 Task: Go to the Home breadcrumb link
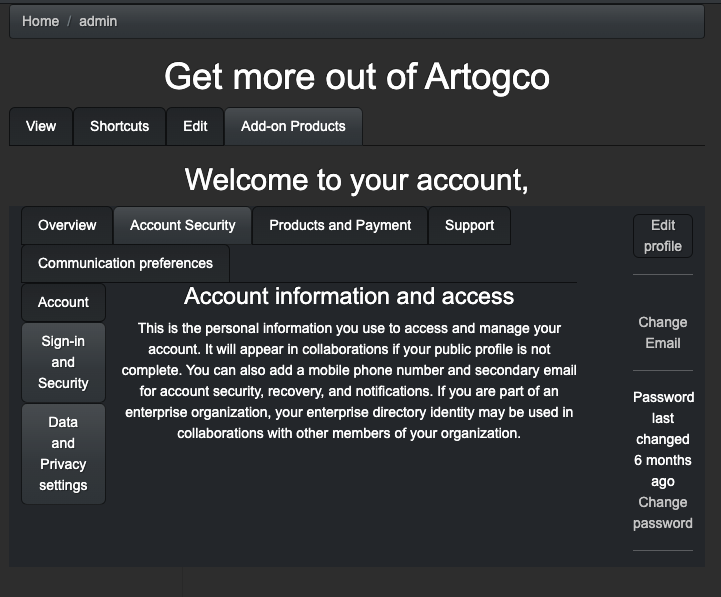[40, 21]
